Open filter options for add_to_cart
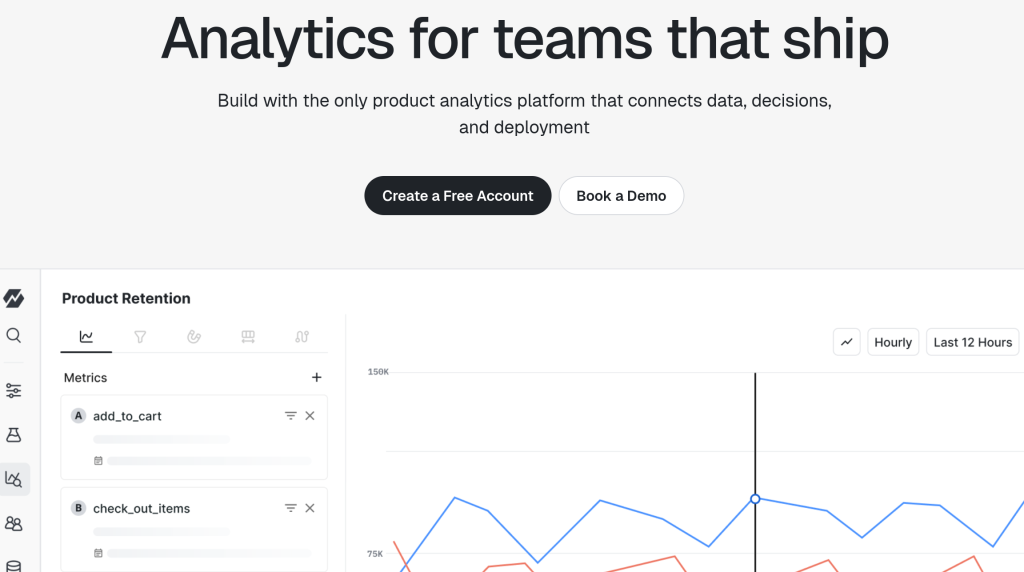The width and height of the screenshot is (1024, 572). point(291,416)
